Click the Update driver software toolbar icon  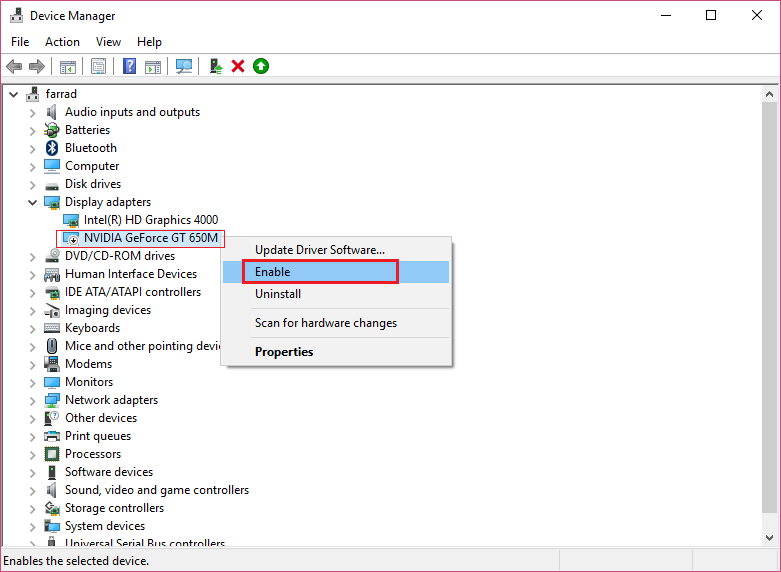tap(216, 66)
